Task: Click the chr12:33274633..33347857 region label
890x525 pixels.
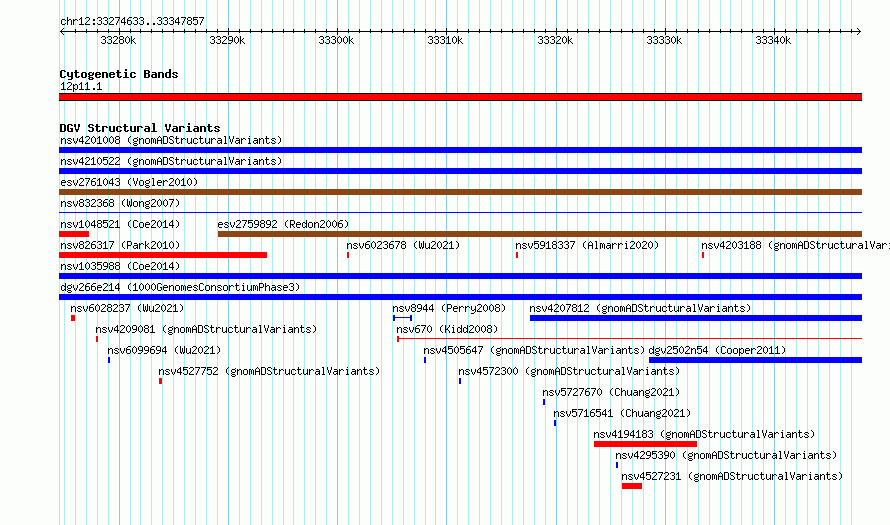Action: [132, 21]
